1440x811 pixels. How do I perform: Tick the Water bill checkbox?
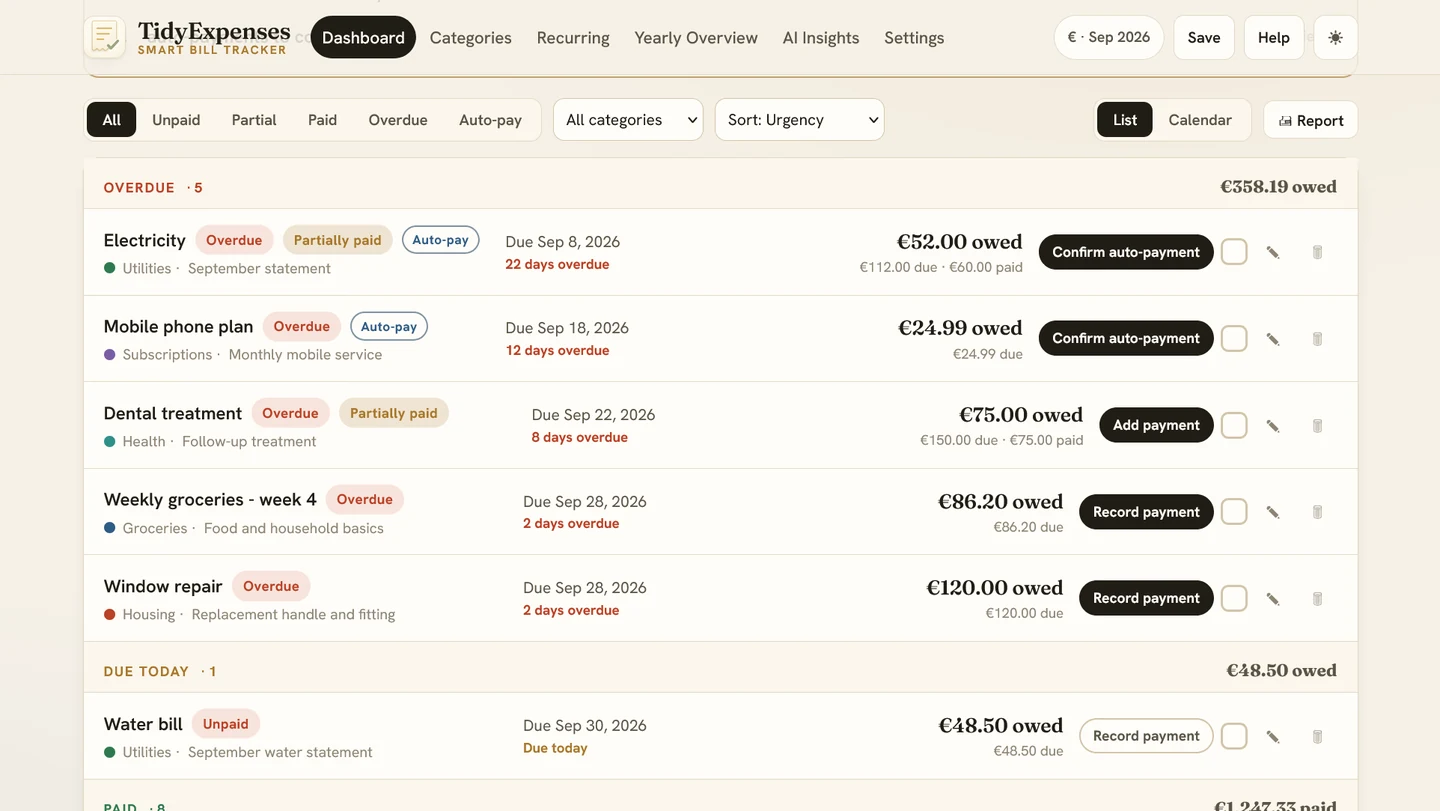tap(1234, 736)
